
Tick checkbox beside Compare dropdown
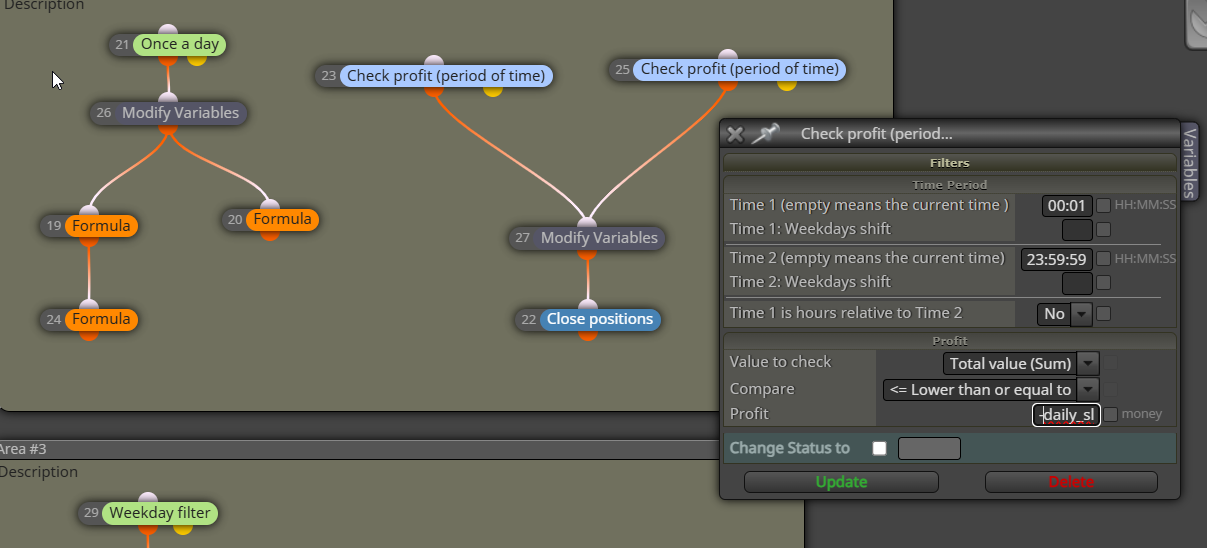[1110, 389]
